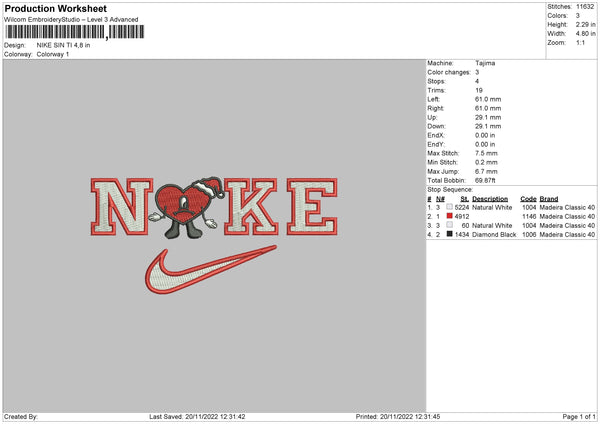600x424 pixels.
Task: Click the Down value 29.1 mm
Action: click(x=488, y=126)
